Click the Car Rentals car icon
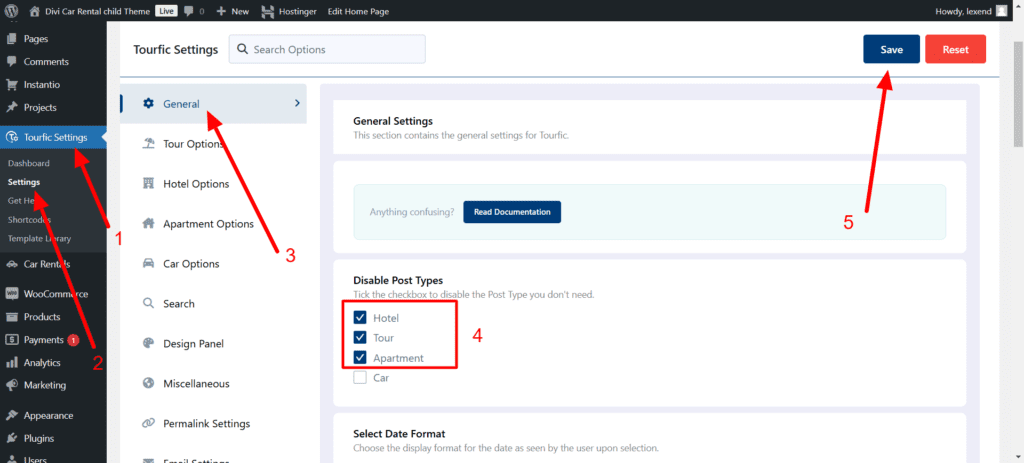 (x=12, y=264)
